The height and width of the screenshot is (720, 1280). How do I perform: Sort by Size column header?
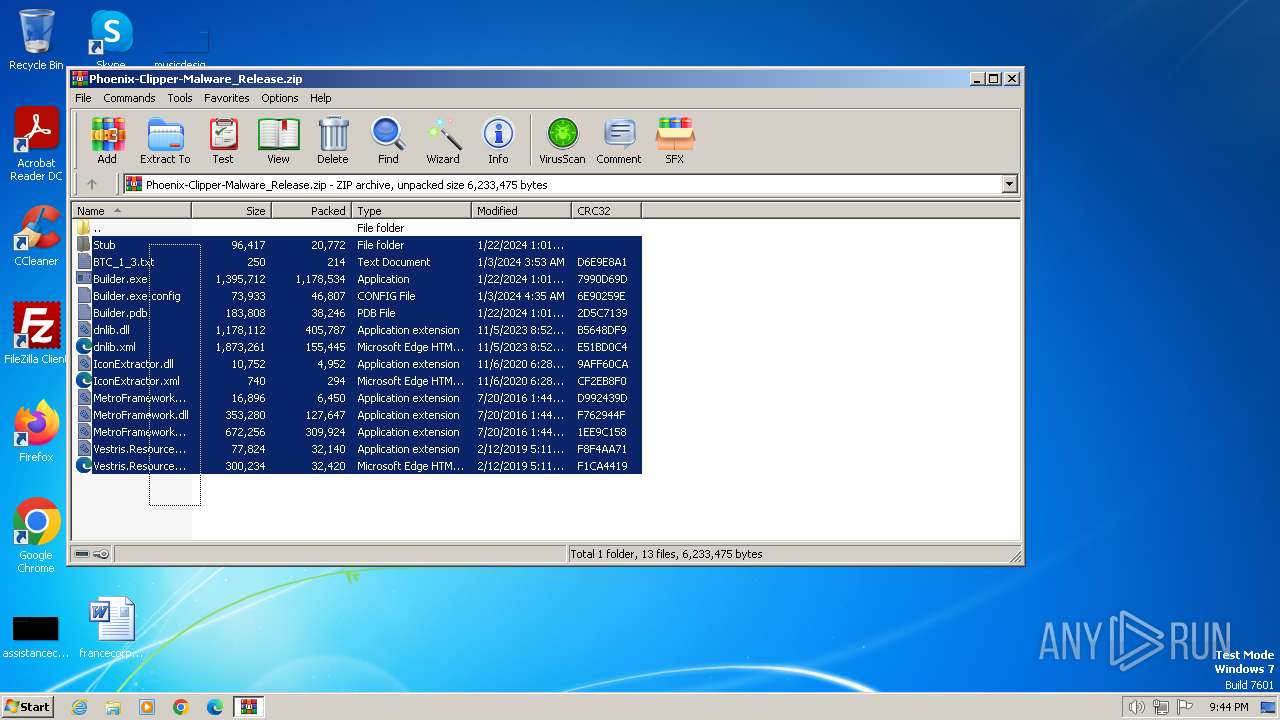tap(231, 211)
